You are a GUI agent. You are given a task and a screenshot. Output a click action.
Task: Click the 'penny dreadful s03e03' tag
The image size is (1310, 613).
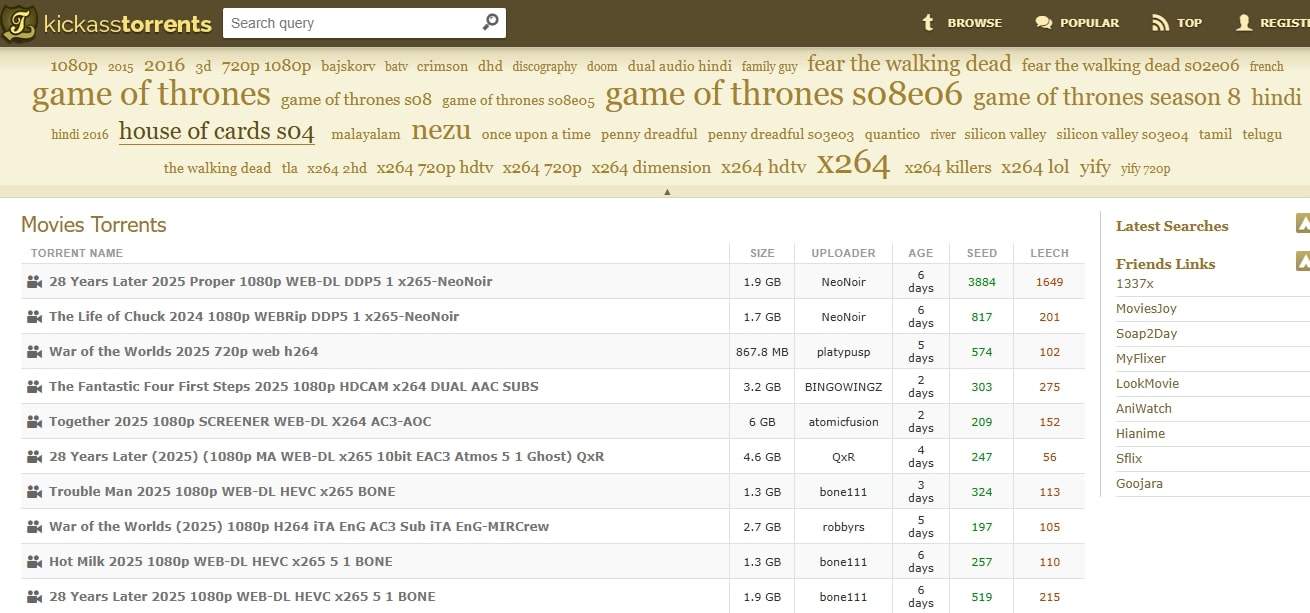tap(781, 134)
